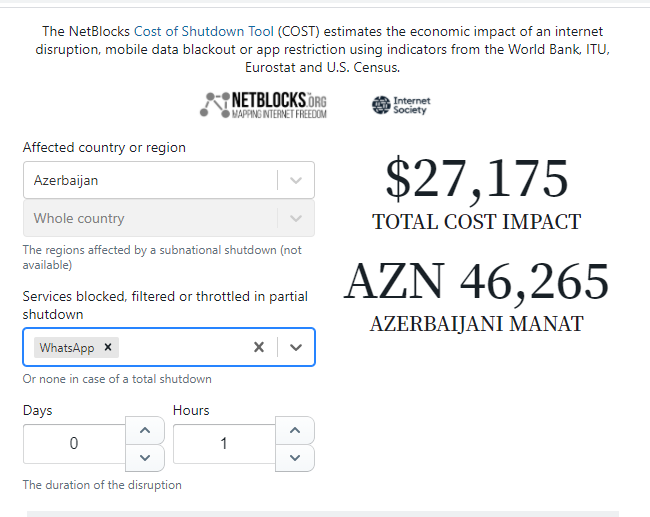Focus the Days number input field
This screenshot has height=517, width=650.
point(74,444)
